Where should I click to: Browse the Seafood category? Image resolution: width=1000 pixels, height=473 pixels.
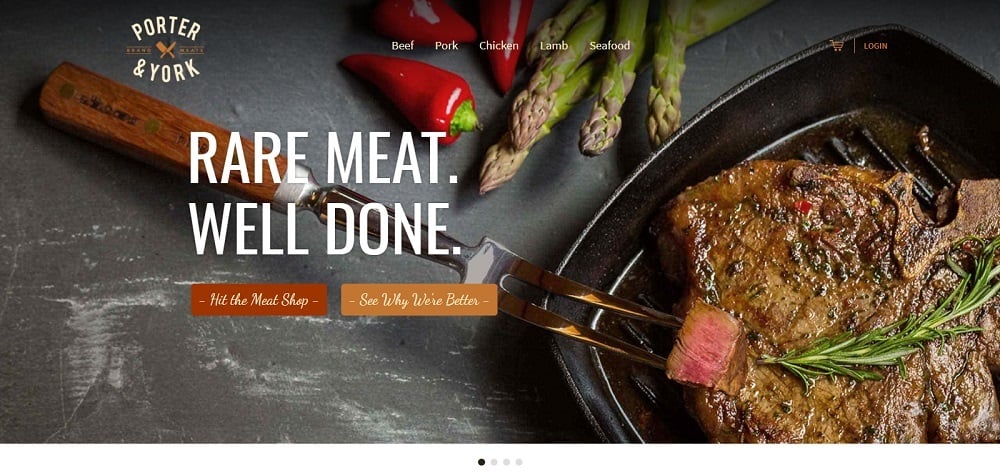pos(610,46)
